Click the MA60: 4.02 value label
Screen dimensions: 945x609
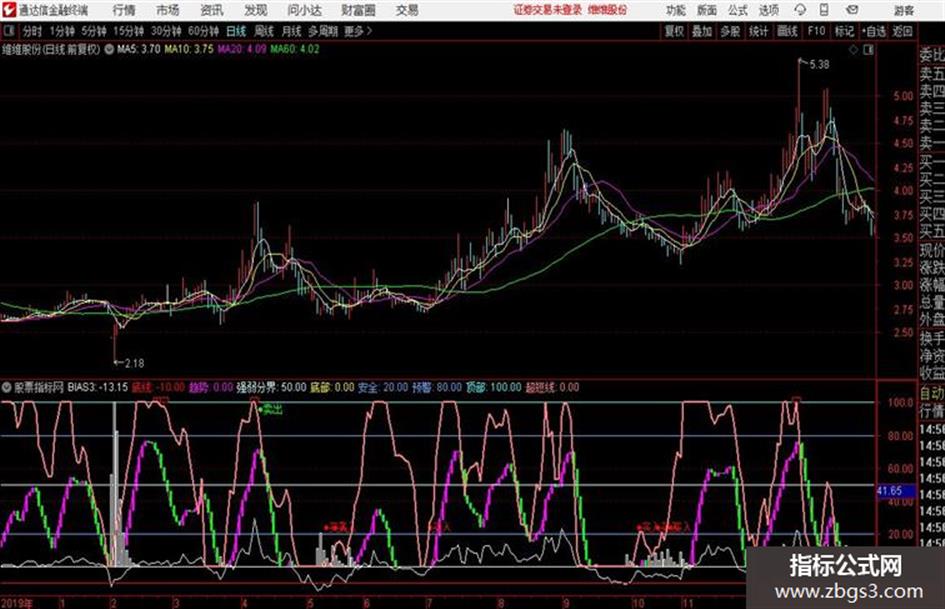pyautogui.click(x=295, y=49)
